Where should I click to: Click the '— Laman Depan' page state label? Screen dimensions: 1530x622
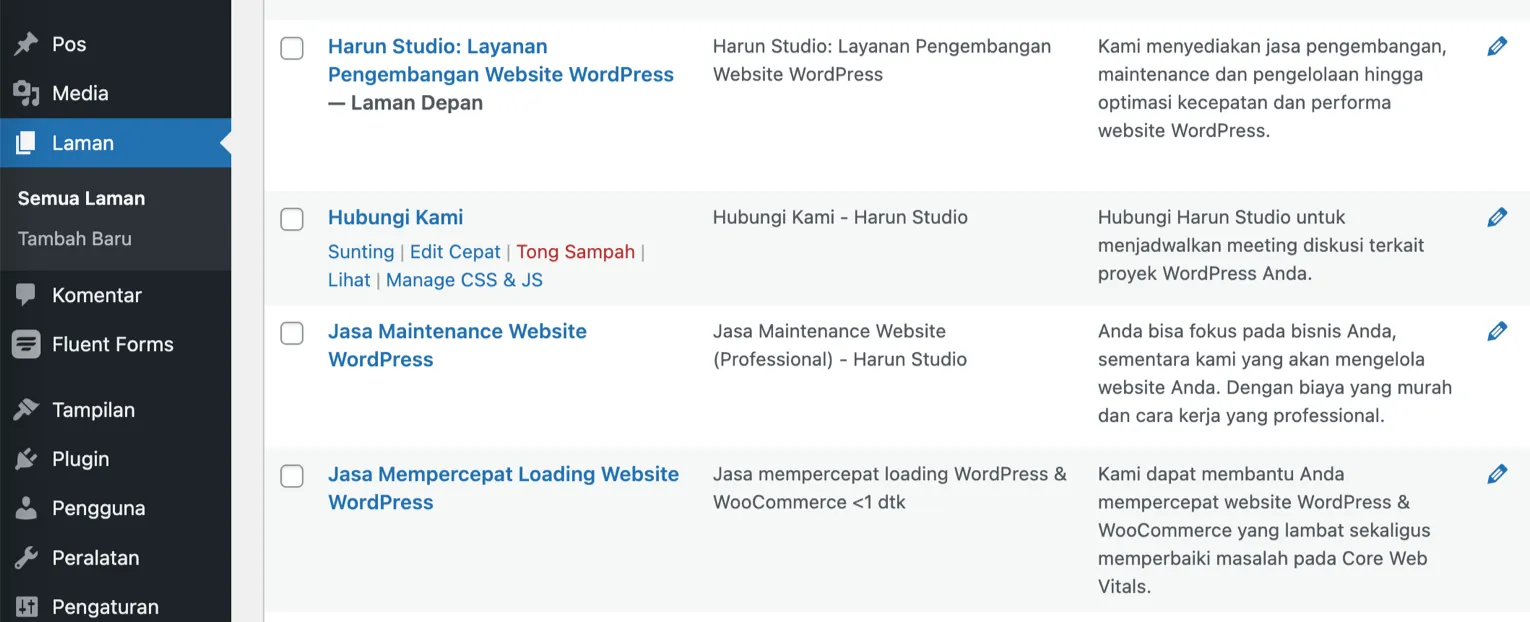[405, 103]
